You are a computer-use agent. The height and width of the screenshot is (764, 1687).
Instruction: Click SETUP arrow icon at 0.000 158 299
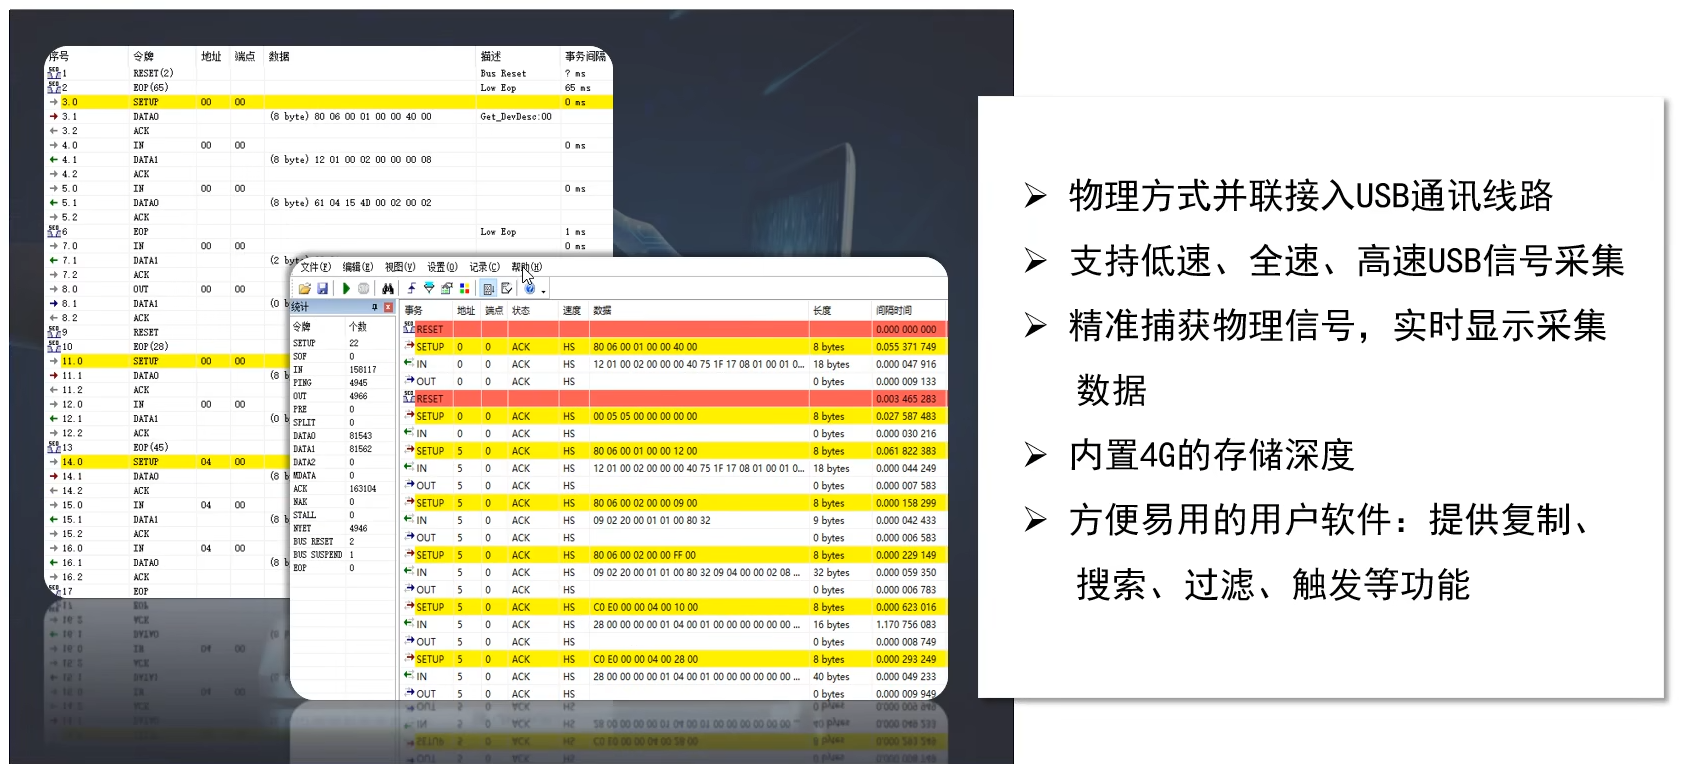click(x=410, y=503)
